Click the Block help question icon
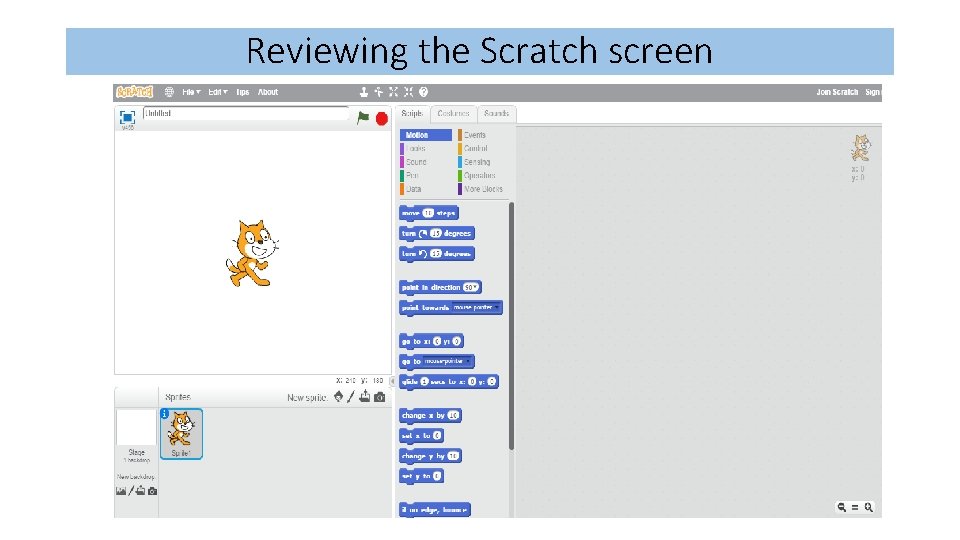Image resolution: width=960 pixels, height=540 pixels. tap(424, 92)
